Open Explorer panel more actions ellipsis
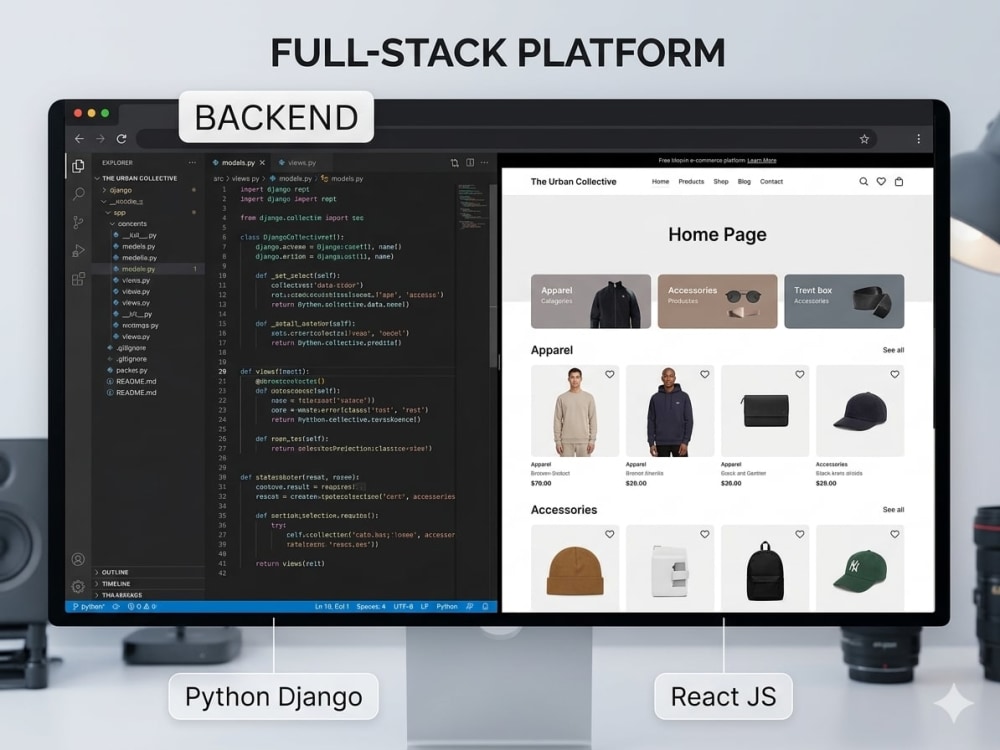 [192, 163]
